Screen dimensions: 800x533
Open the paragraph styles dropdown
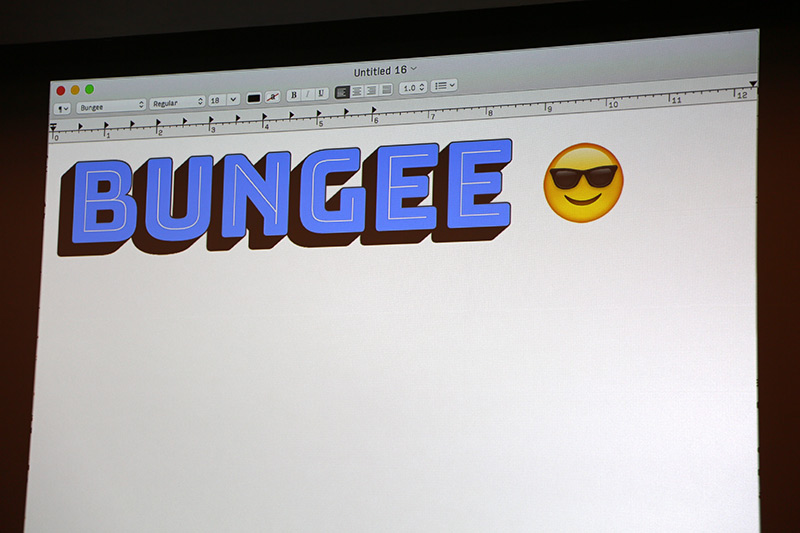pyautogui.click(x=63, y=109)
